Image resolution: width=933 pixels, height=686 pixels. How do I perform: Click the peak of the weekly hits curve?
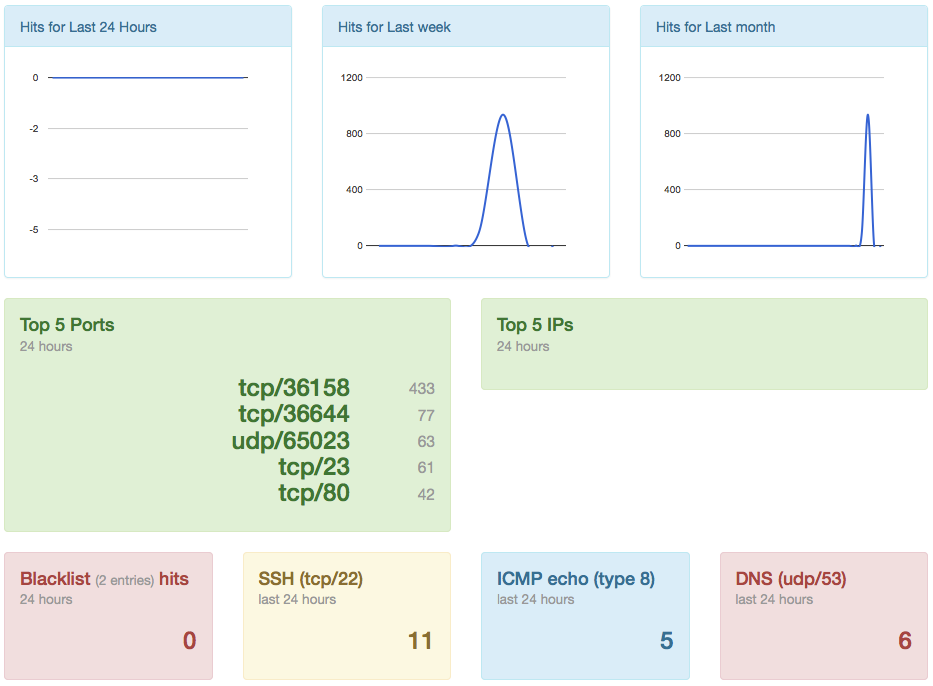point(503,115)
